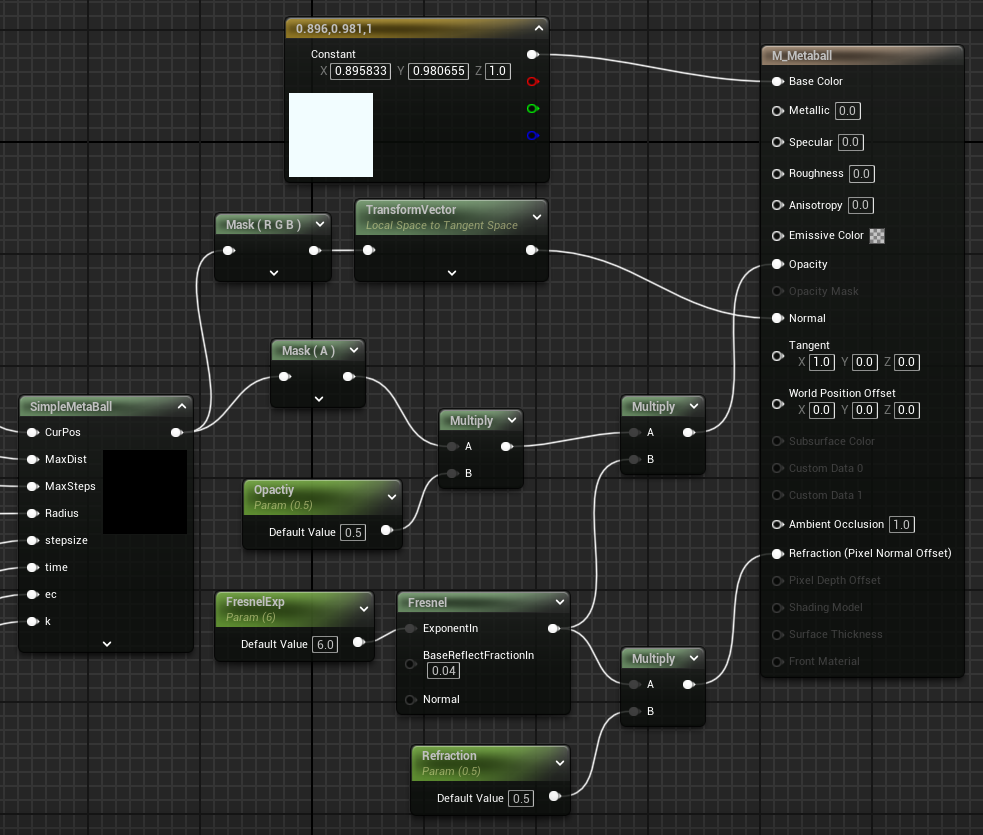
Task: Click the white color preview on Constant node
Action: point(331,135)
